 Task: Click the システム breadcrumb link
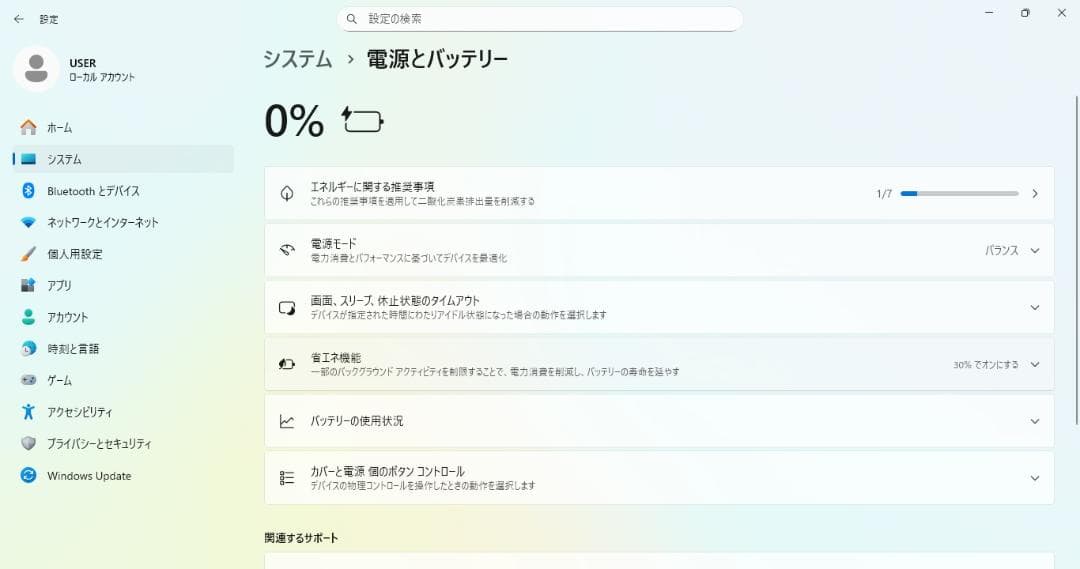pyautogui.click(x=297, y=59)
